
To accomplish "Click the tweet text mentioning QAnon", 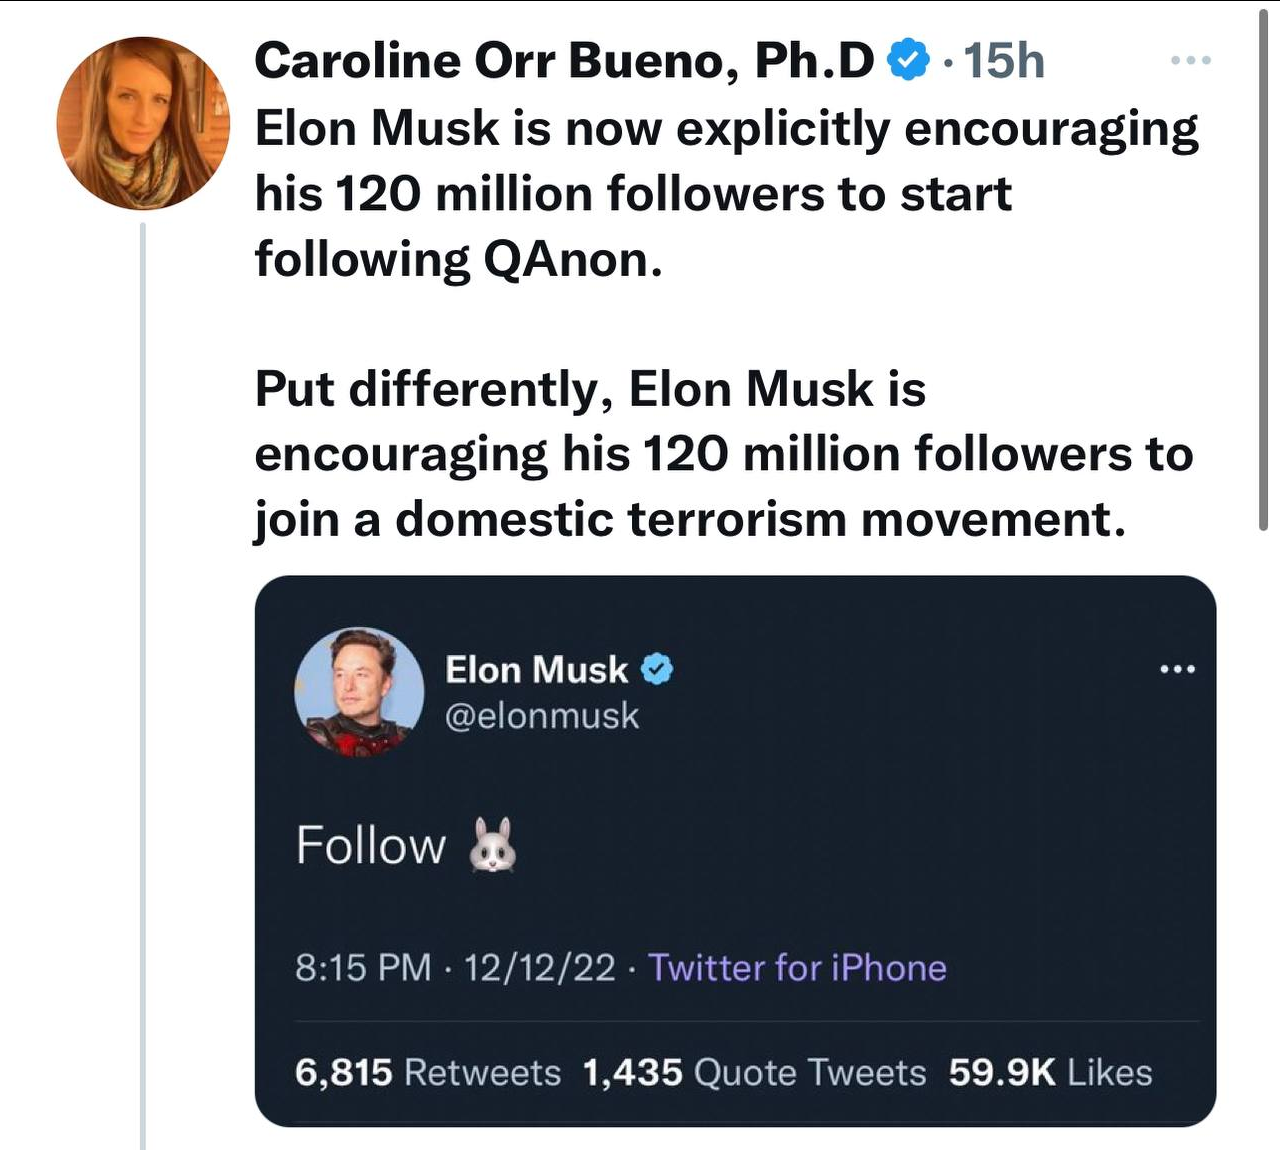I will pos(726,194).
